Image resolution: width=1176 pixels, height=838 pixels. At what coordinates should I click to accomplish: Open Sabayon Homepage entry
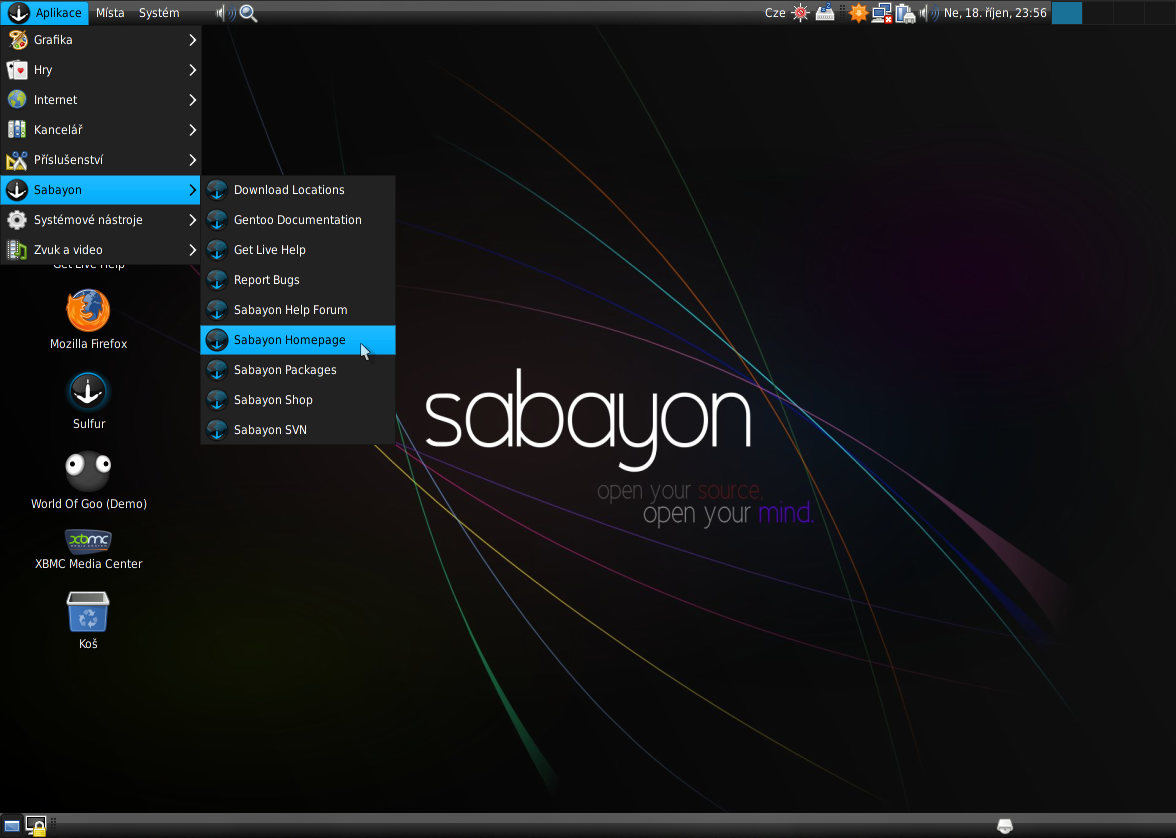[x=298, y=340]
